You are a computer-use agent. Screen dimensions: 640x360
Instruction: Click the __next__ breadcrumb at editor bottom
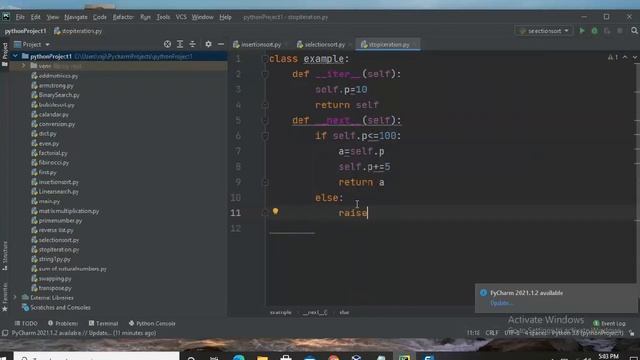[315, 312]
